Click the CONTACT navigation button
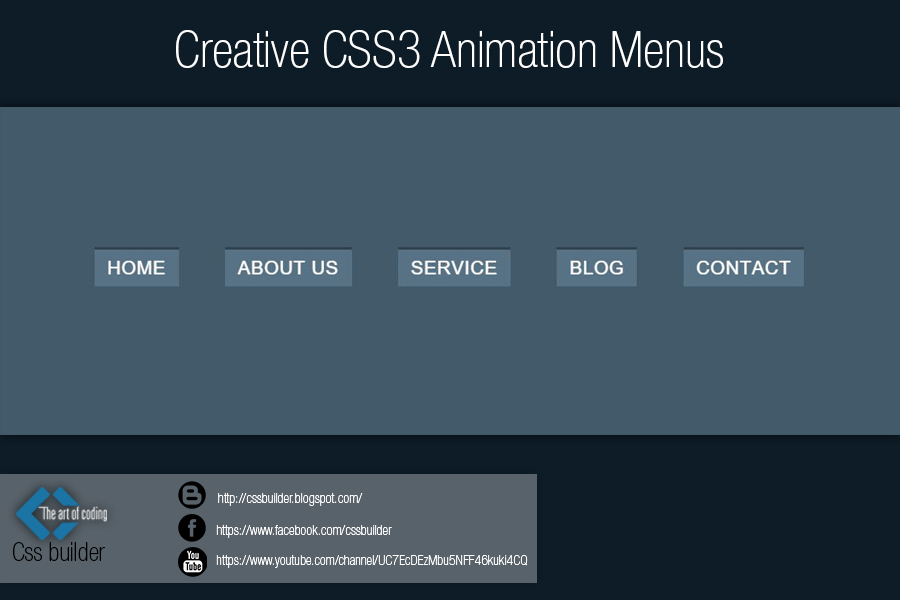 pos(743,267)
